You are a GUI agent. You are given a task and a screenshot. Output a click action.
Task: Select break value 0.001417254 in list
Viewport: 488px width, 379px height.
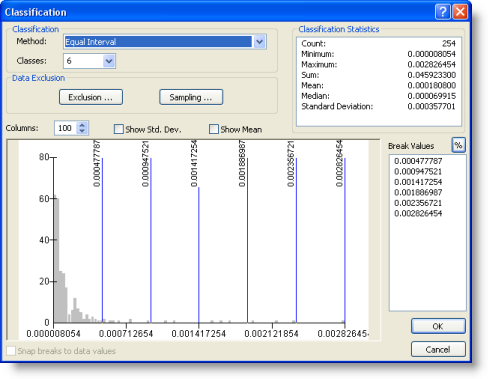pyautogui.click(x=418, y=182)
